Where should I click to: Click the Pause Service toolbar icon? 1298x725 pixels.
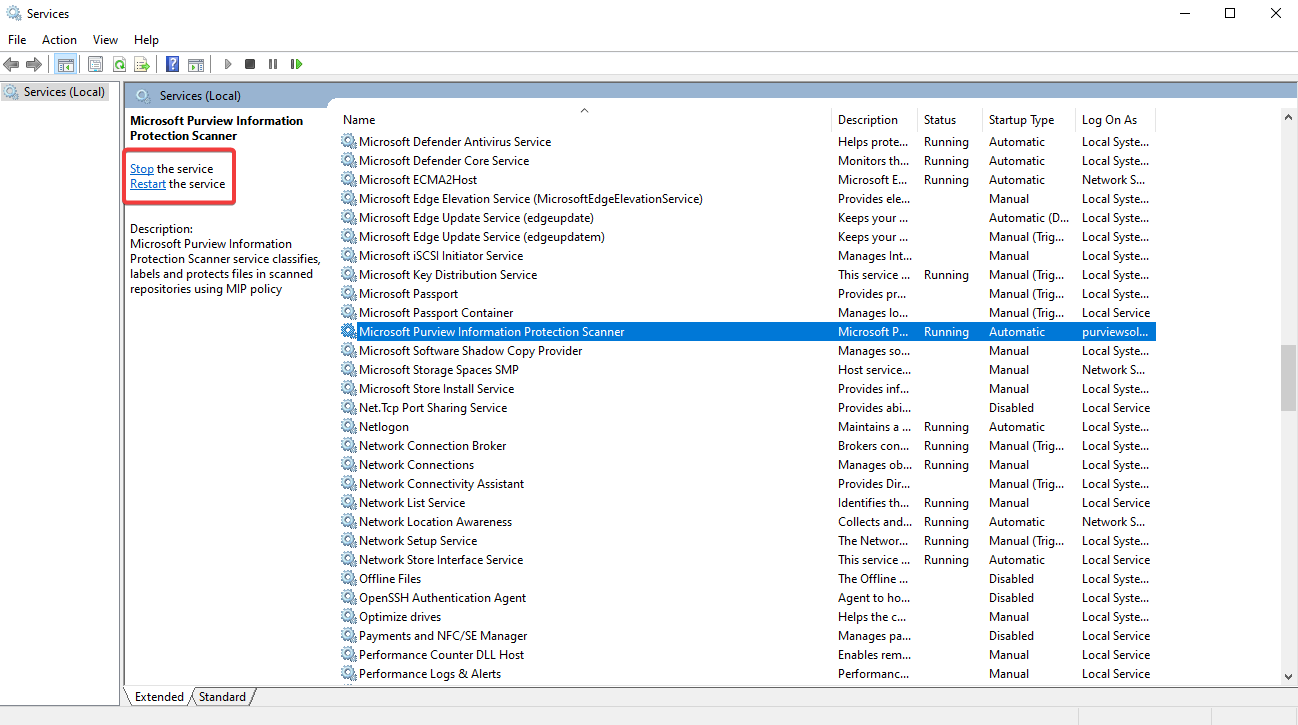click(273, 64)
